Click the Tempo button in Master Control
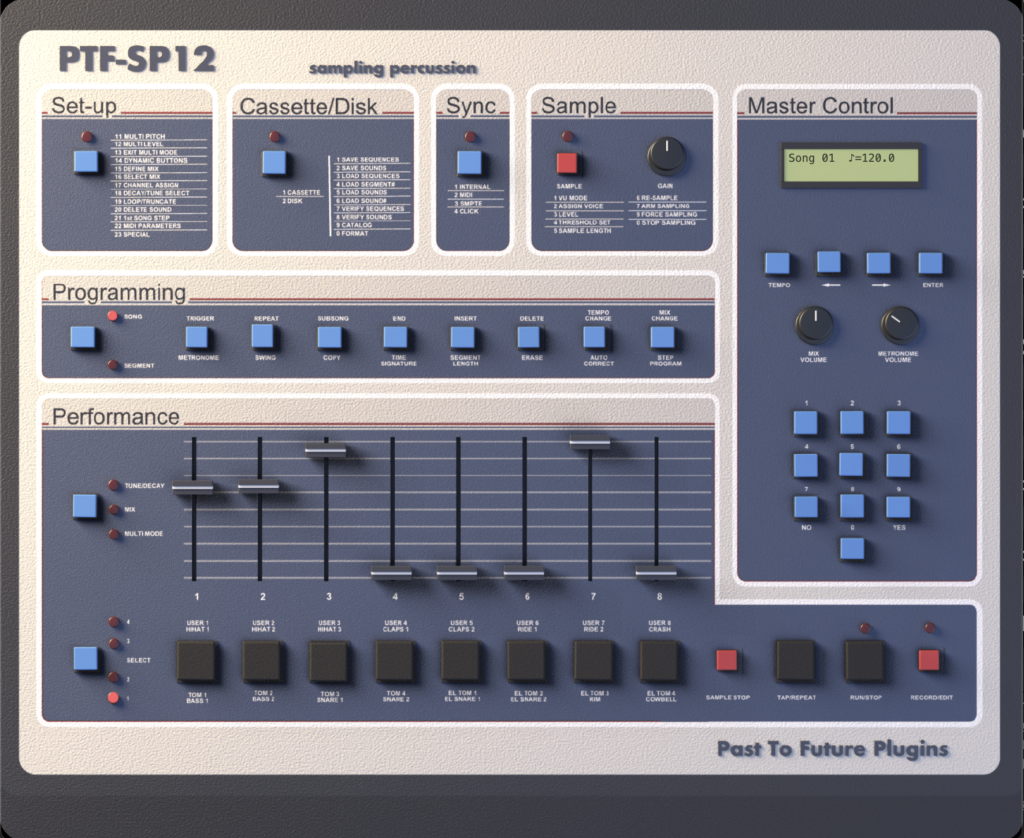Screen dimensions: 1024x838 coord(777,263)
